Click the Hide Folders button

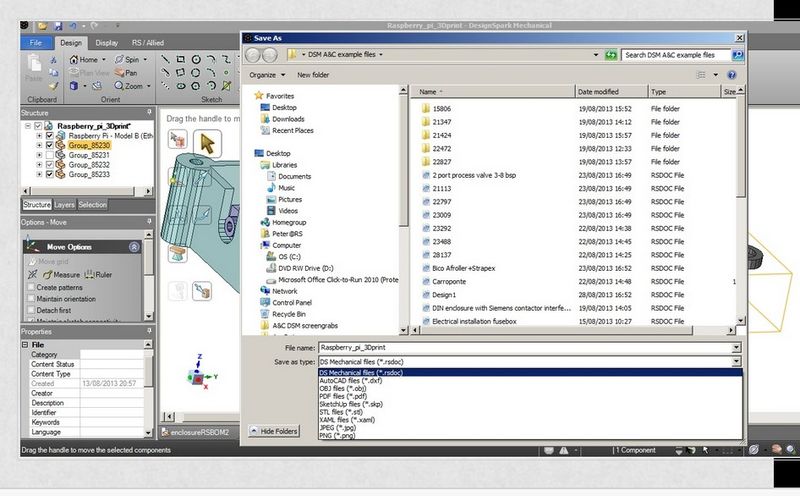[x=273, y=431]
